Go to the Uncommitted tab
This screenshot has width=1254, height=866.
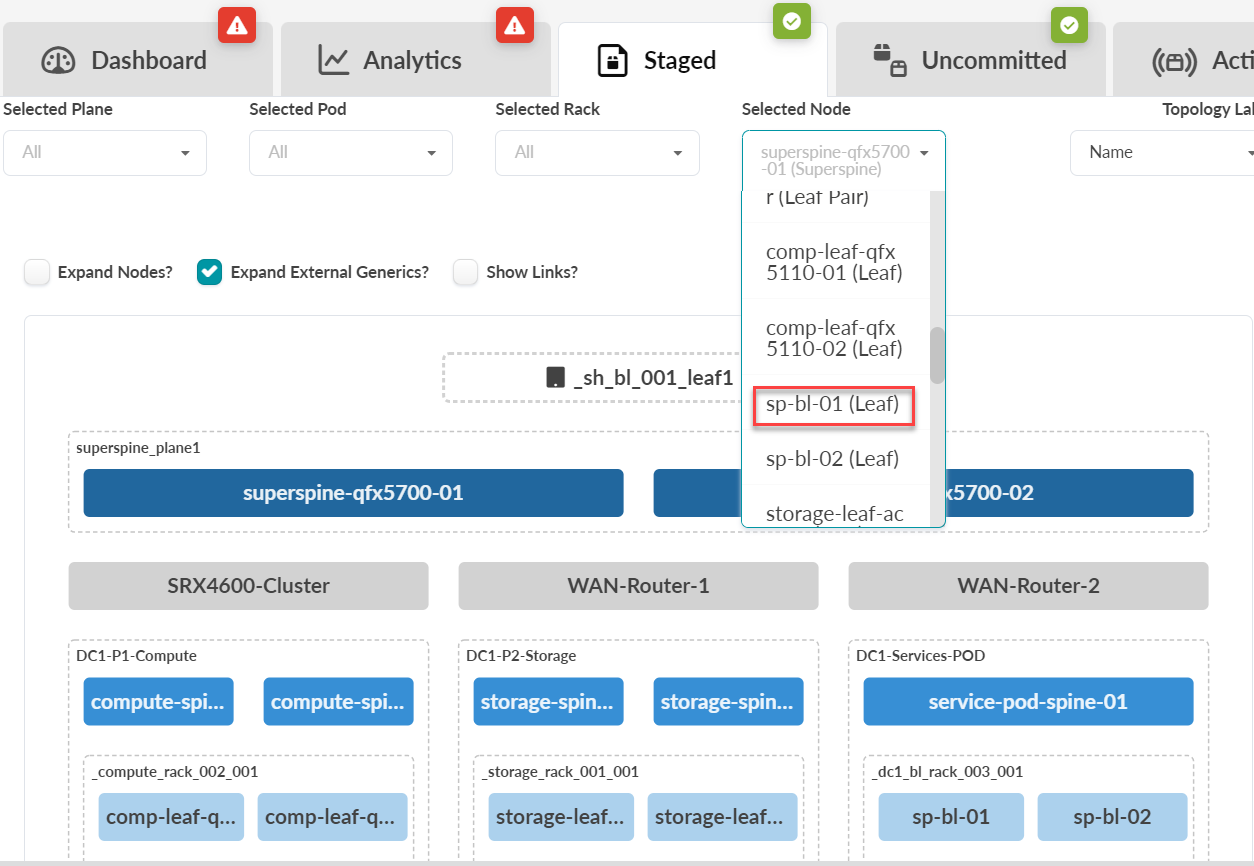pyautogui.click(x=970, y=60)
